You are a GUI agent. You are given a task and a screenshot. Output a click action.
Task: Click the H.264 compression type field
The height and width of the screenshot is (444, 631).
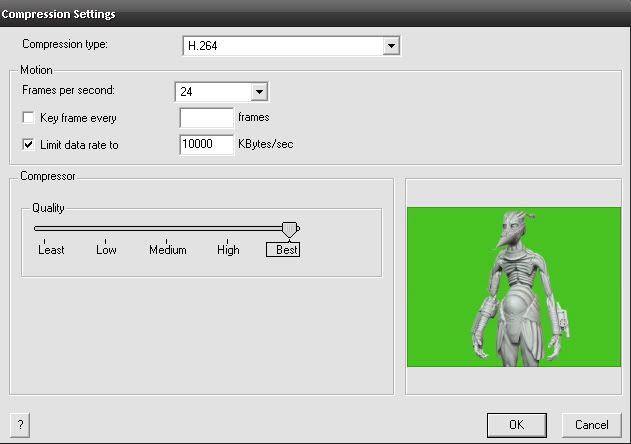[280, 46]
